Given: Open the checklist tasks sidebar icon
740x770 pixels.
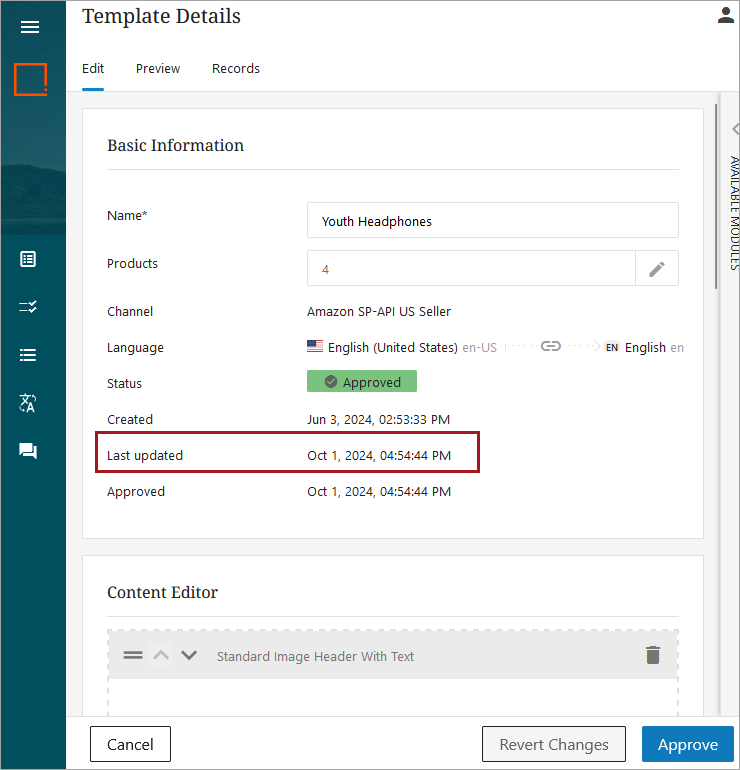Looking at the screenshot, I should (28, 307).
